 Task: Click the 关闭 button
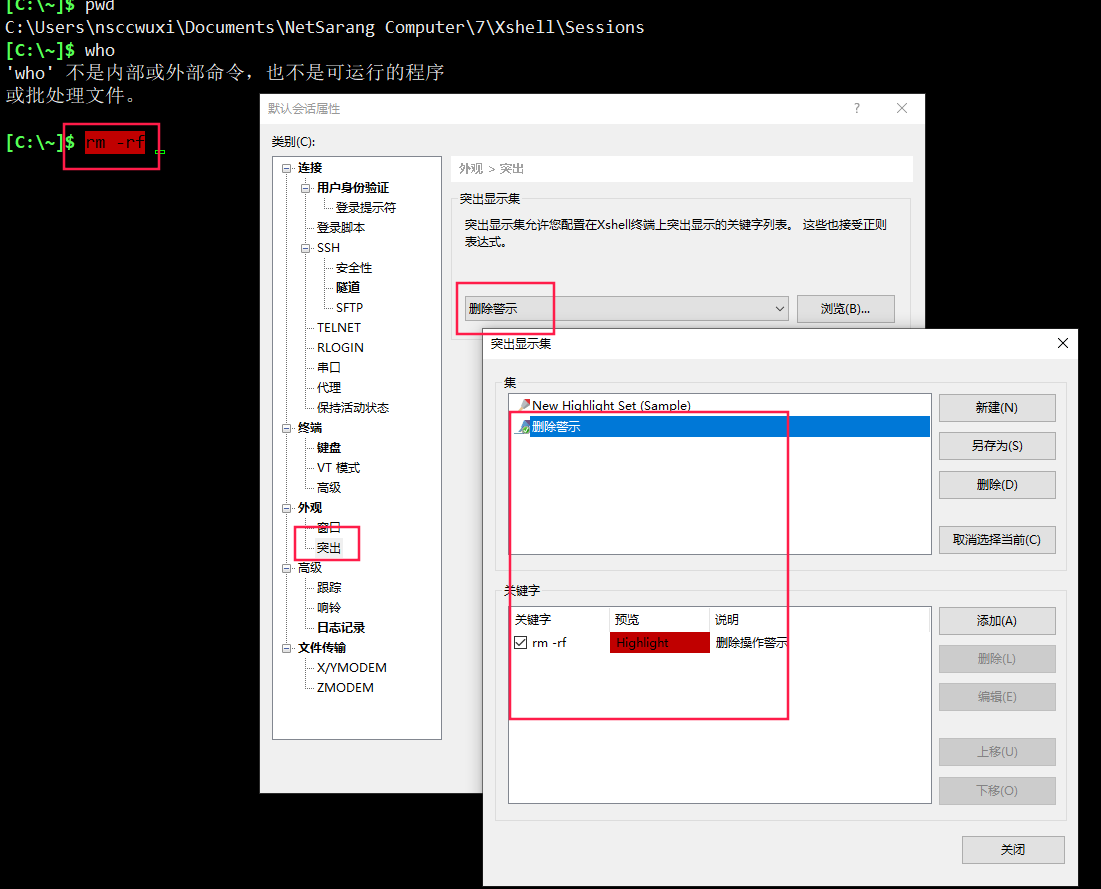coord(1013,850)
